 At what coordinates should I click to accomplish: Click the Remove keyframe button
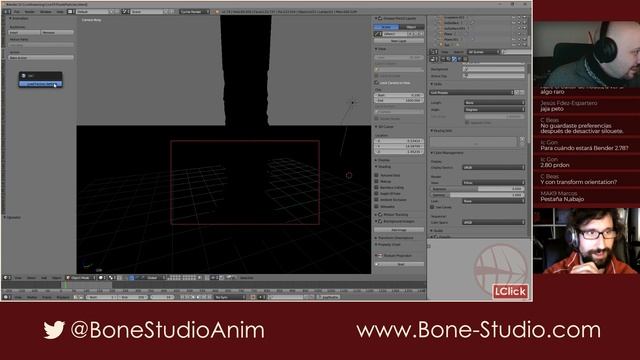pyautogui.click(x=57, y=32)
